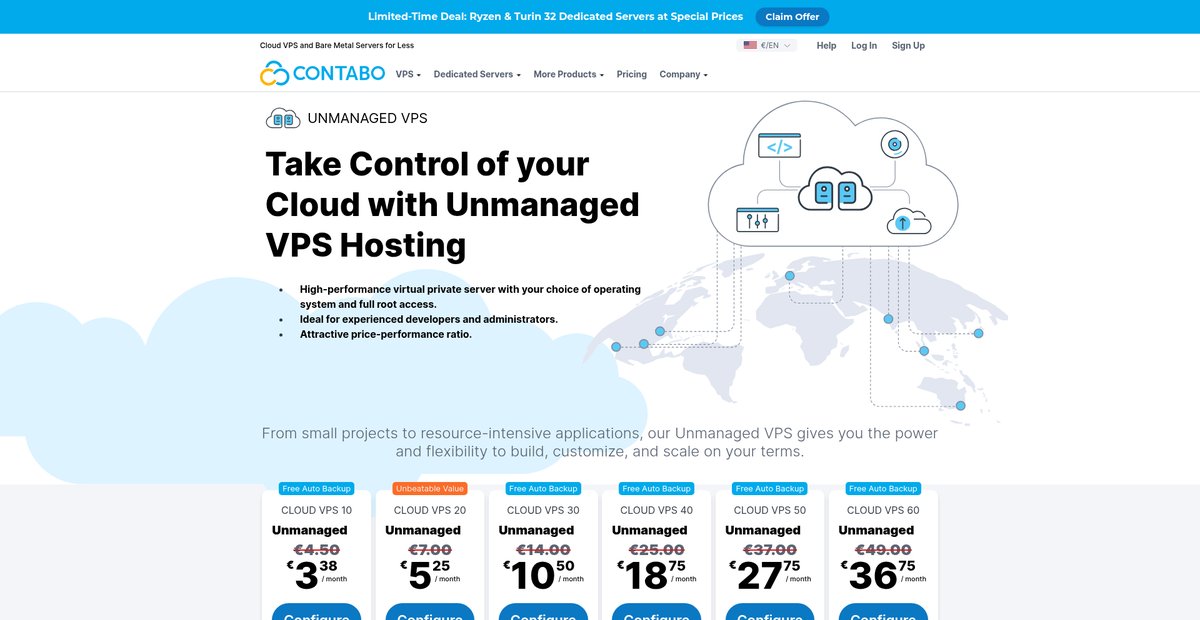
Task: Click the Free Auto Backup badge on VPS 60
Action: tap(883, 489)
